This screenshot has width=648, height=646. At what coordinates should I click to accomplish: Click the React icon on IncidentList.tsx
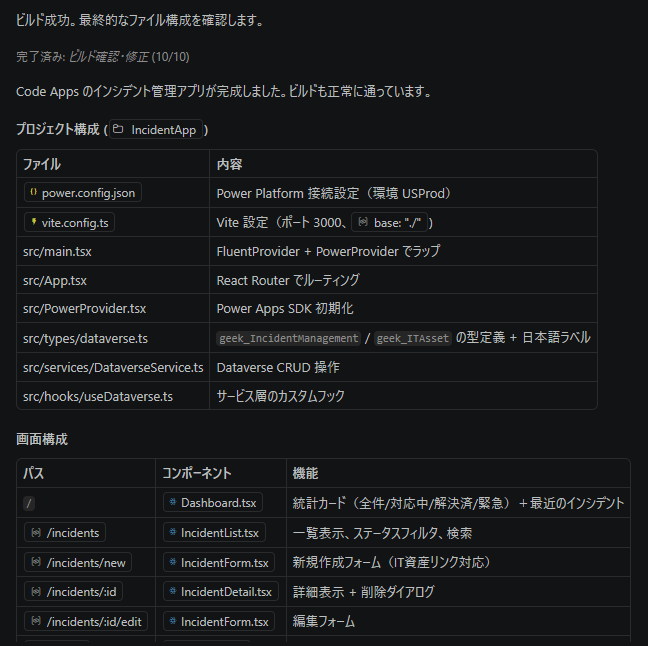(172, 533)
